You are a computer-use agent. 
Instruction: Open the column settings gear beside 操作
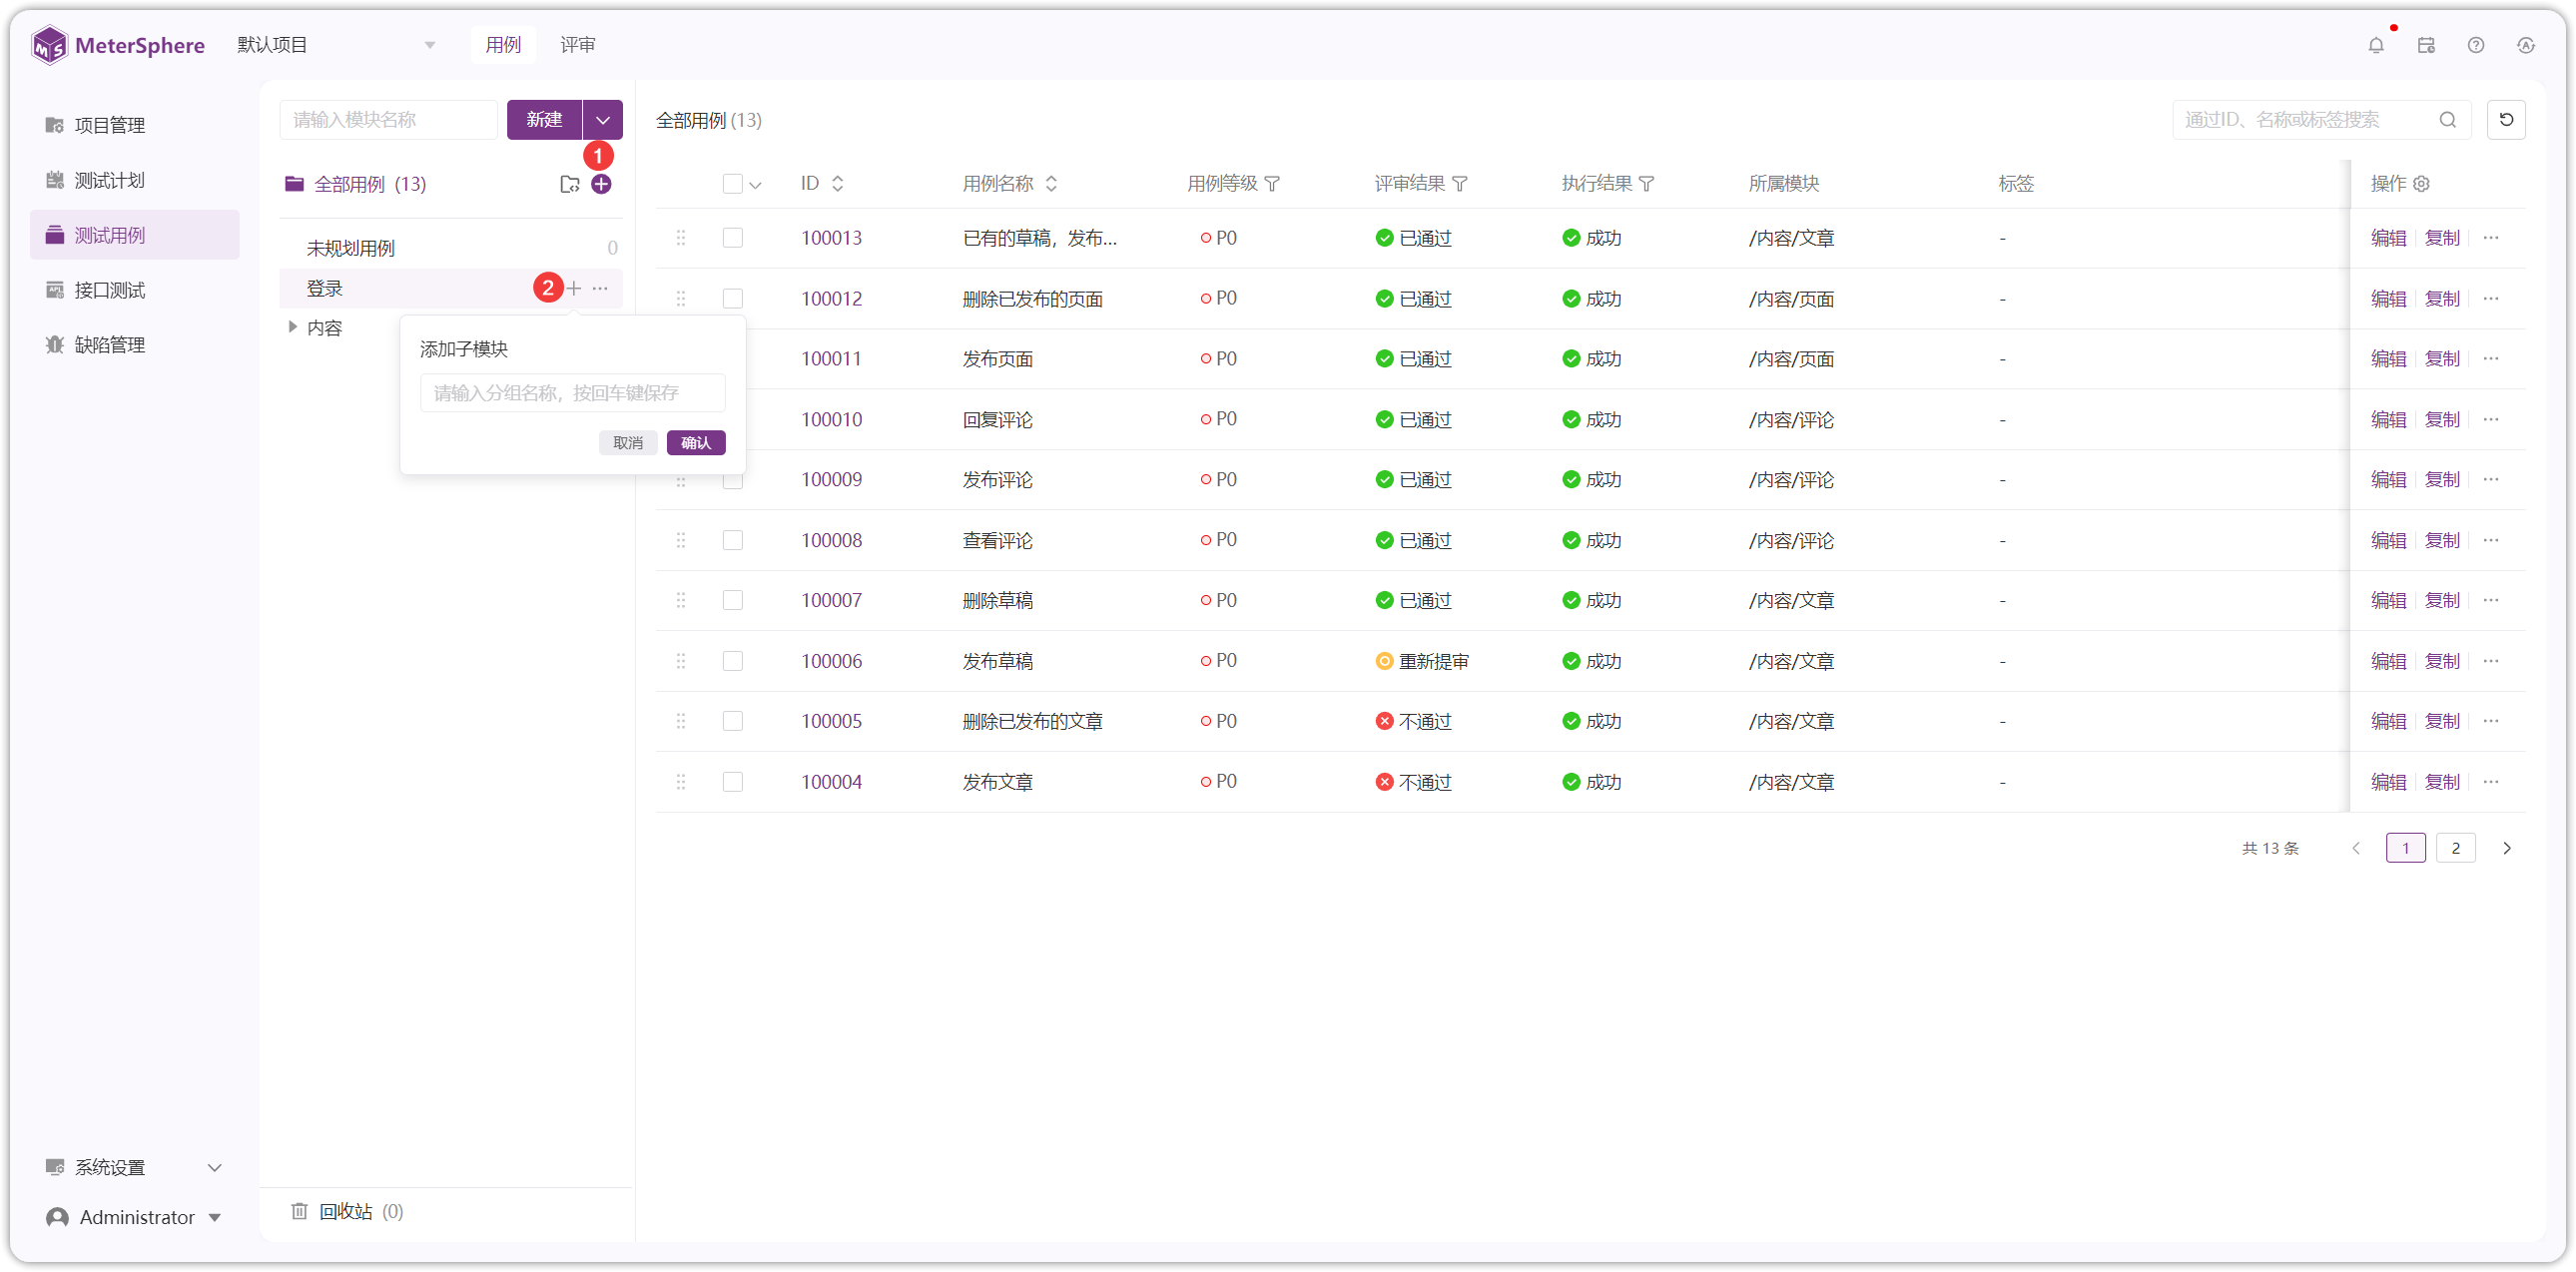(2421, 184)
